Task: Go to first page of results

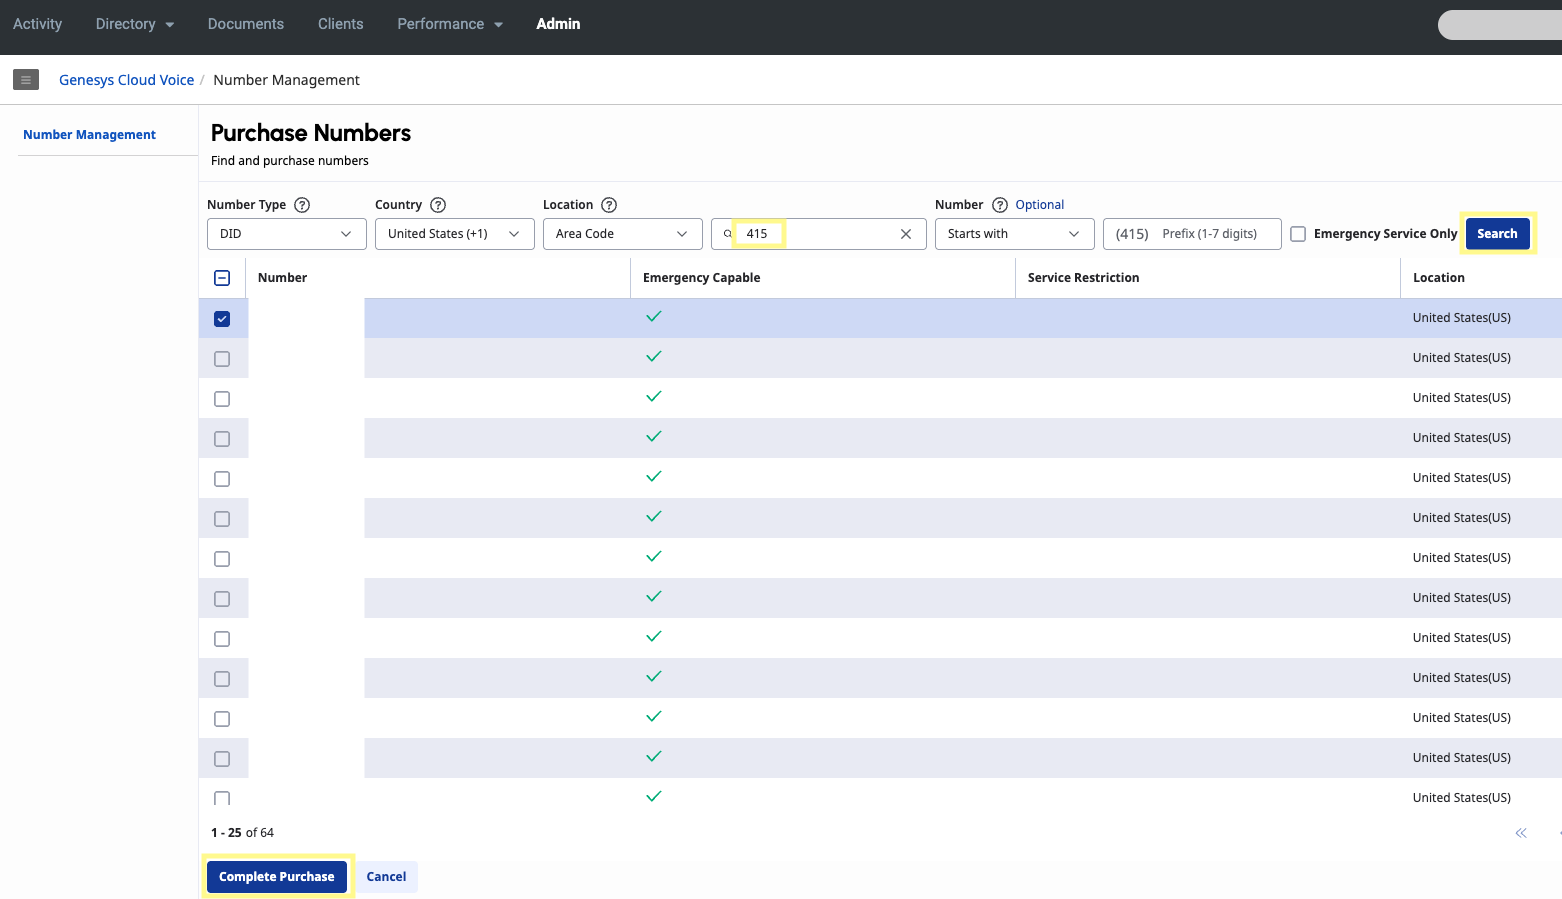Action: (x=1521, y=833)
